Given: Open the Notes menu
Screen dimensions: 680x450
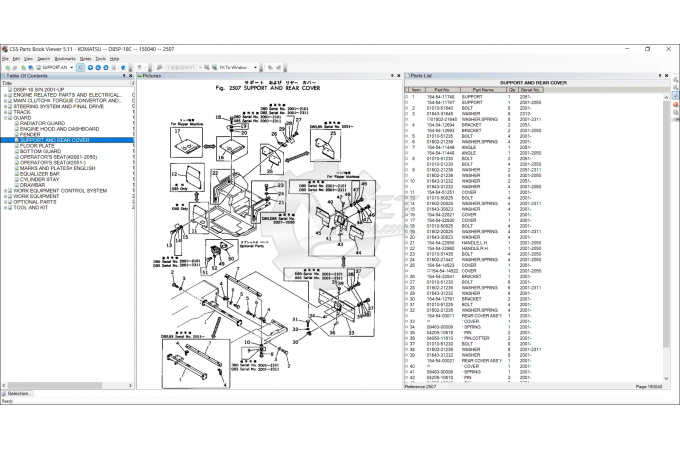Looking at the screenshot, I should point(85,59).
